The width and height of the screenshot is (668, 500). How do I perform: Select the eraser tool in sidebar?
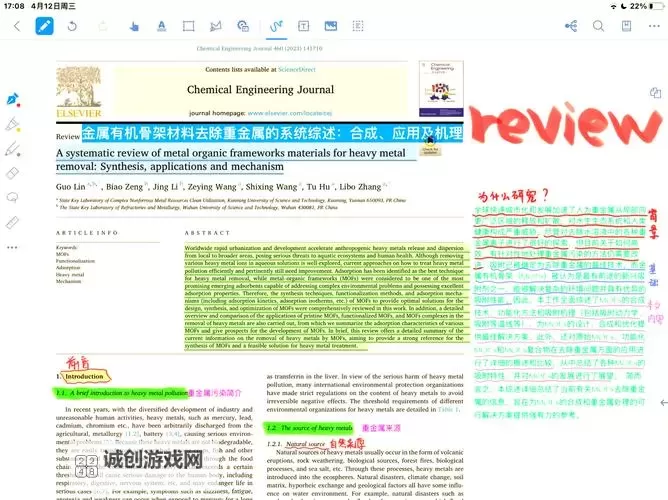(12, 173)
